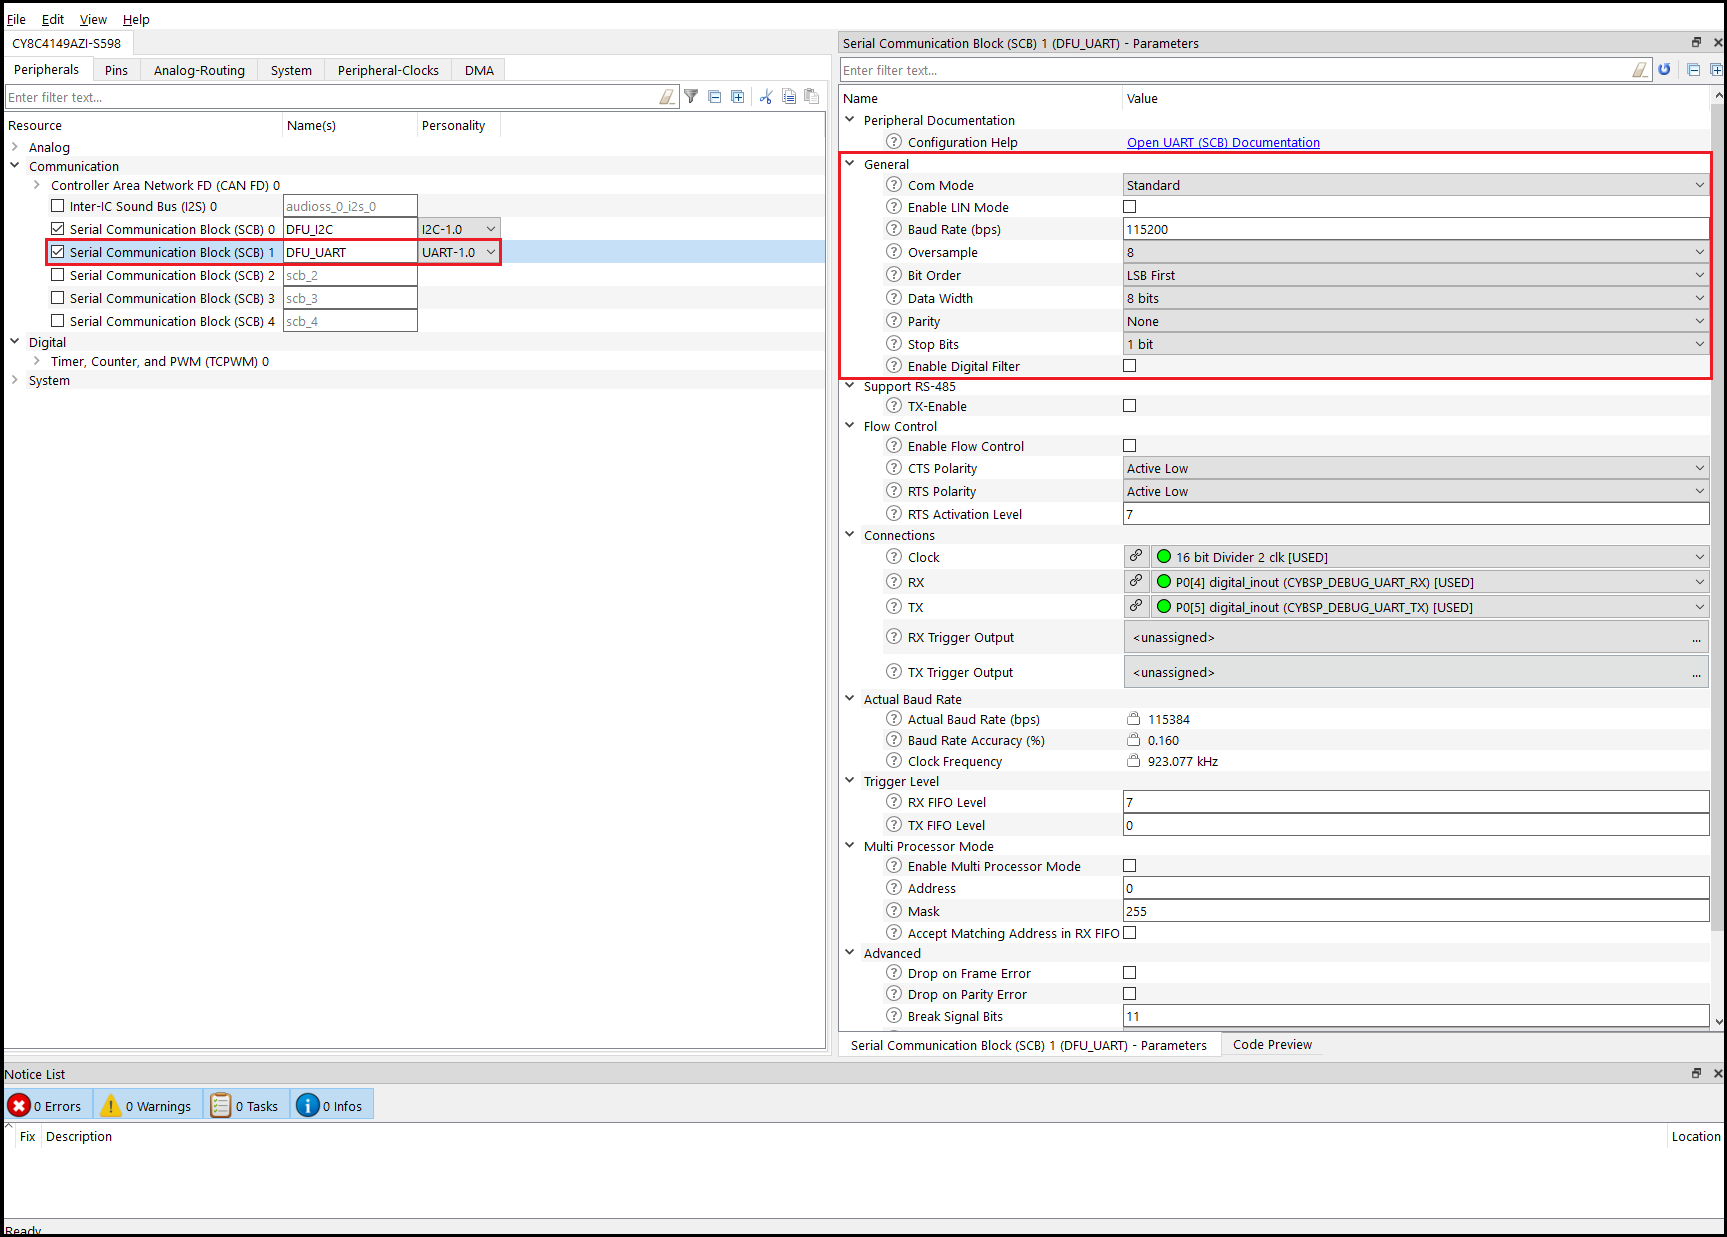Open the Oversample dropdown
Viewport: 1727px width, 1237px height.
1416,252
